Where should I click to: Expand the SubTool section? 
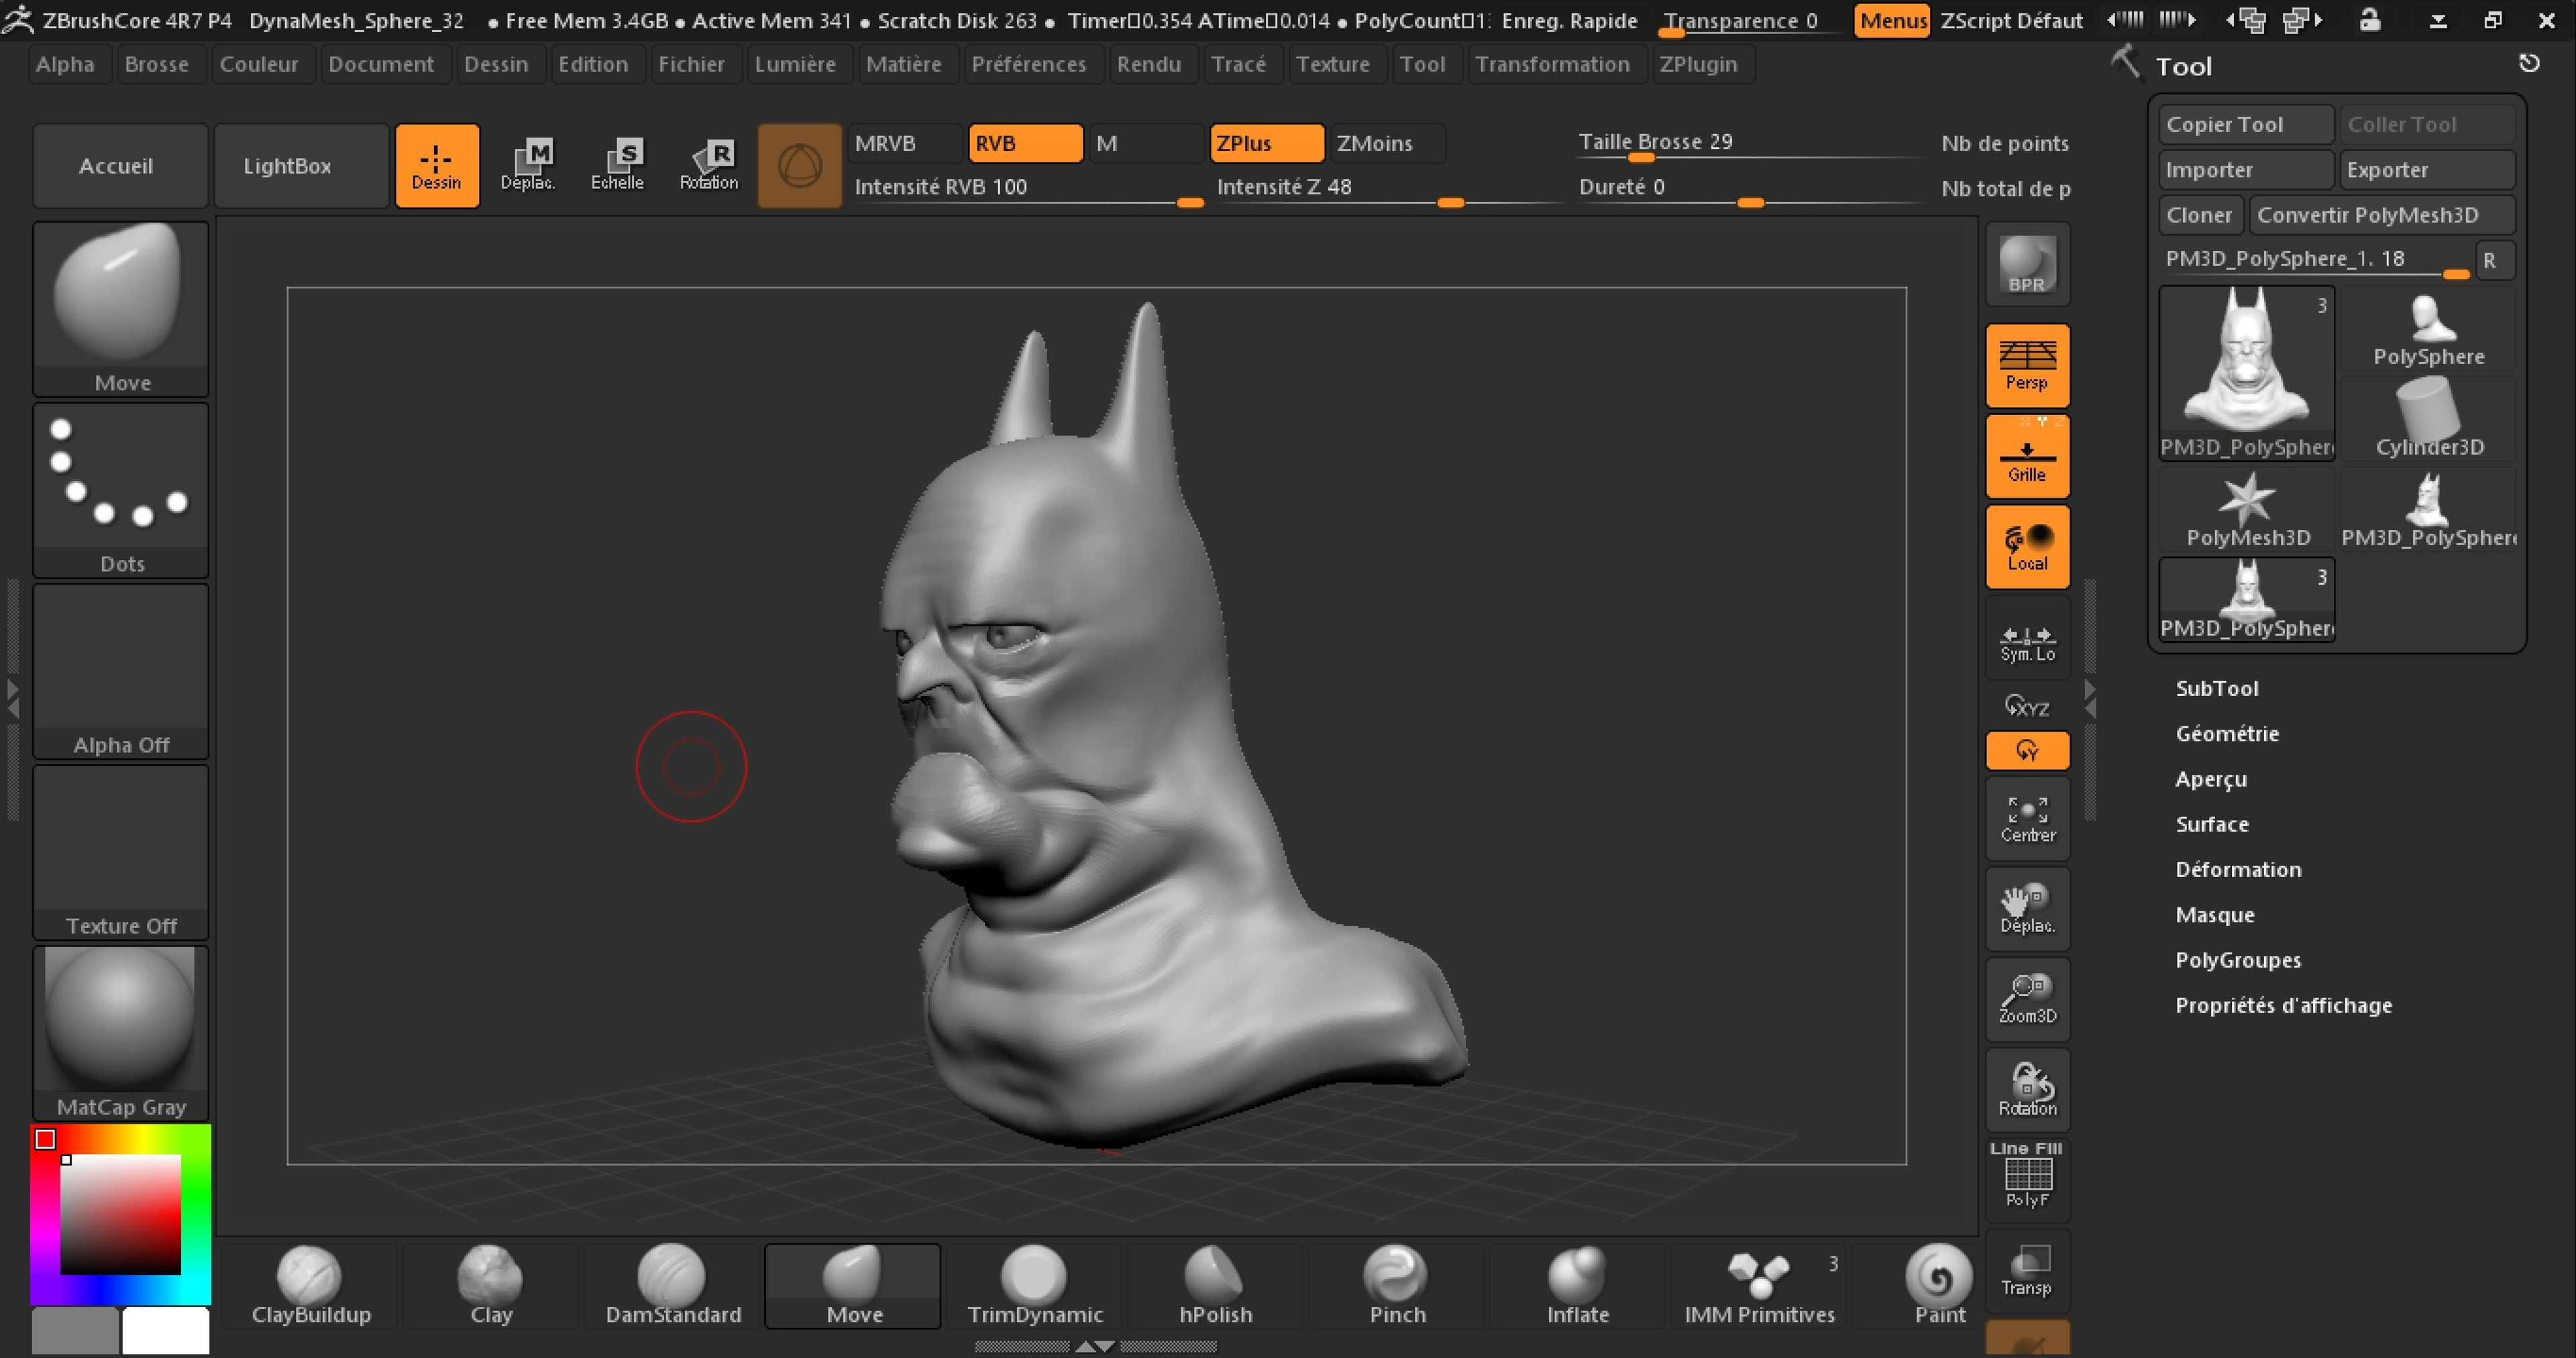(x=2216, y=688)
